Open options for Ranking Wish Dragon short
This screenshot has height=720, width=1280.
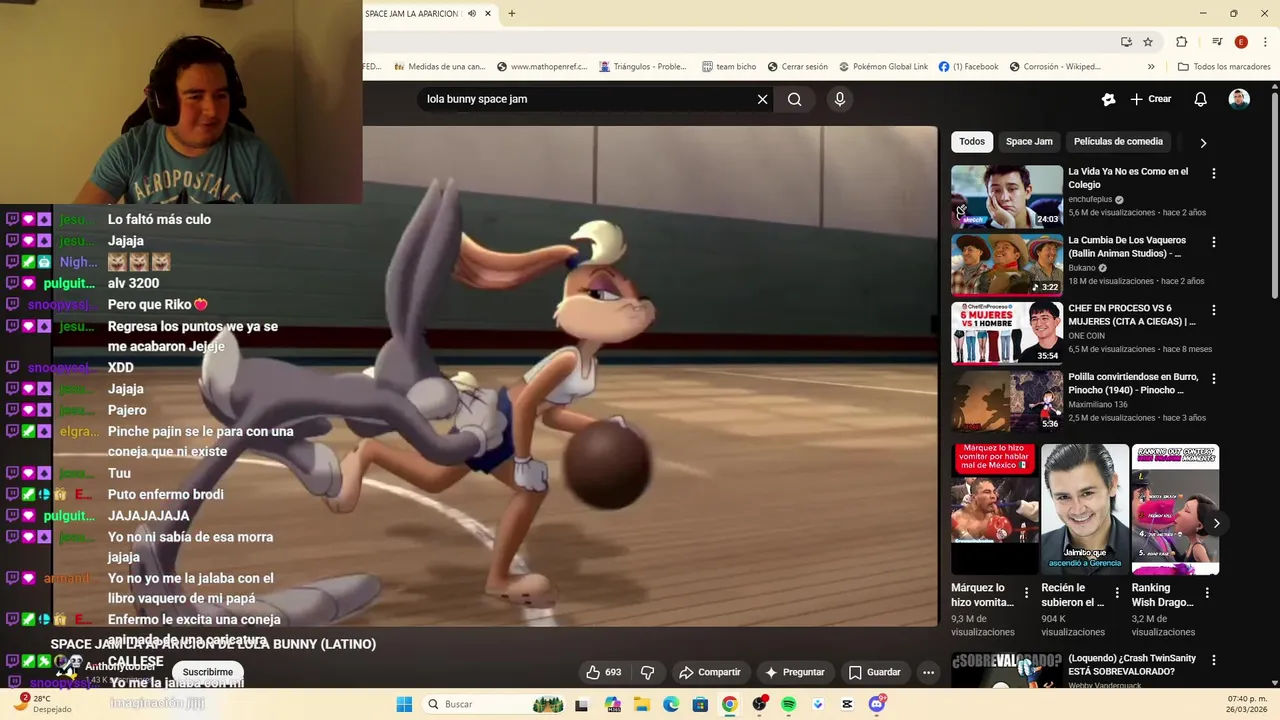point(1207,593)
